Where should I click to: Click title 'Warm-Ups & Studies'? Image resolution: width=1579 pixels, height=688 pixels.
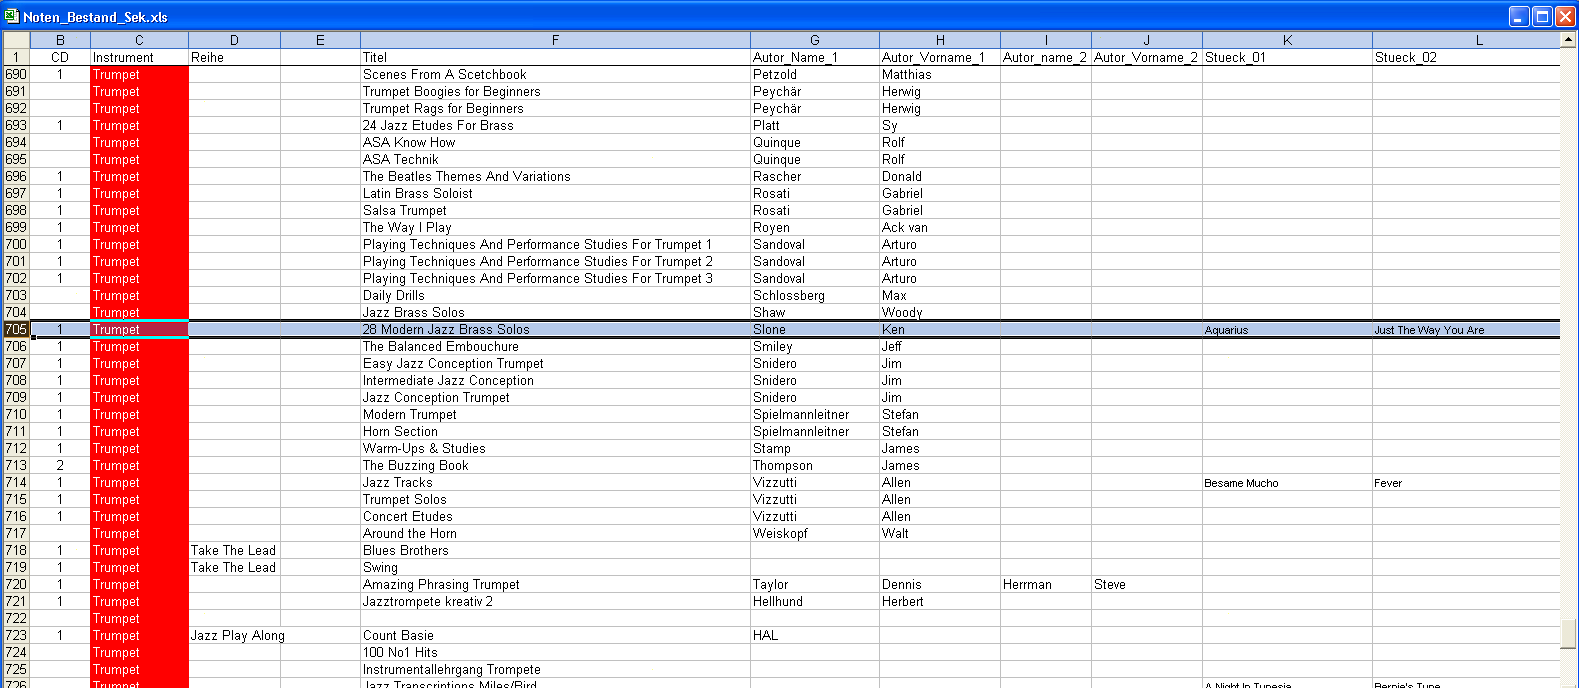pyautogui.click(x=424, y=448)
